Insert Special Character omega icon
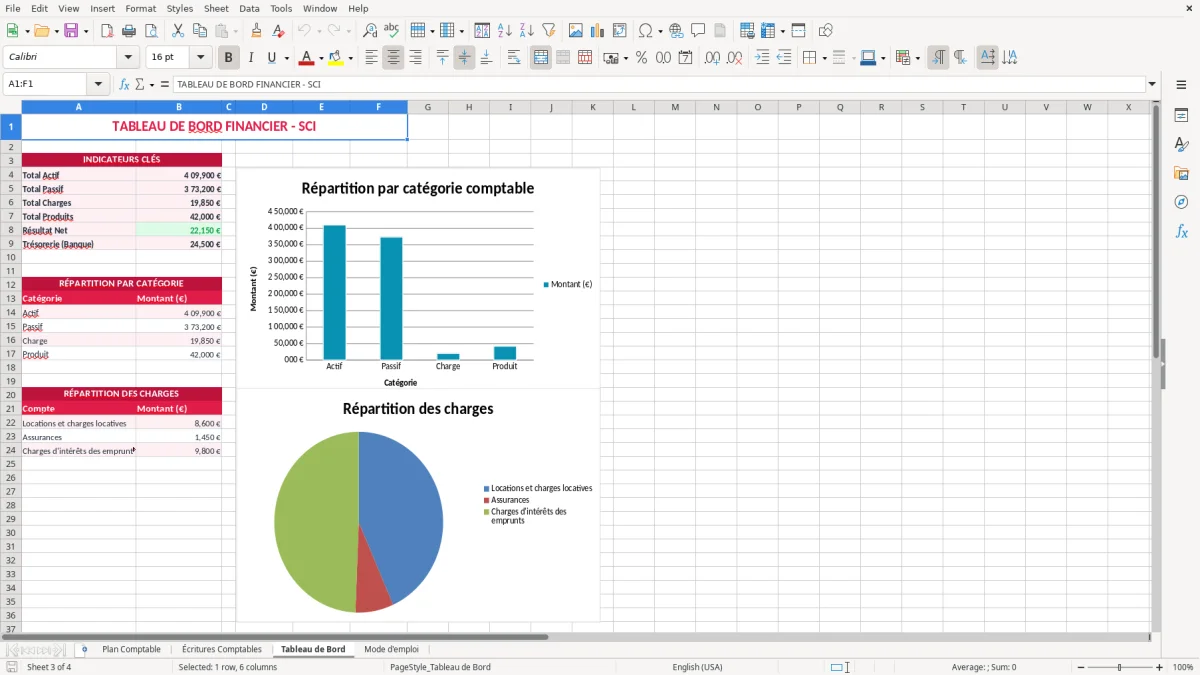1200x675 pixels. (x=645, y=31)
